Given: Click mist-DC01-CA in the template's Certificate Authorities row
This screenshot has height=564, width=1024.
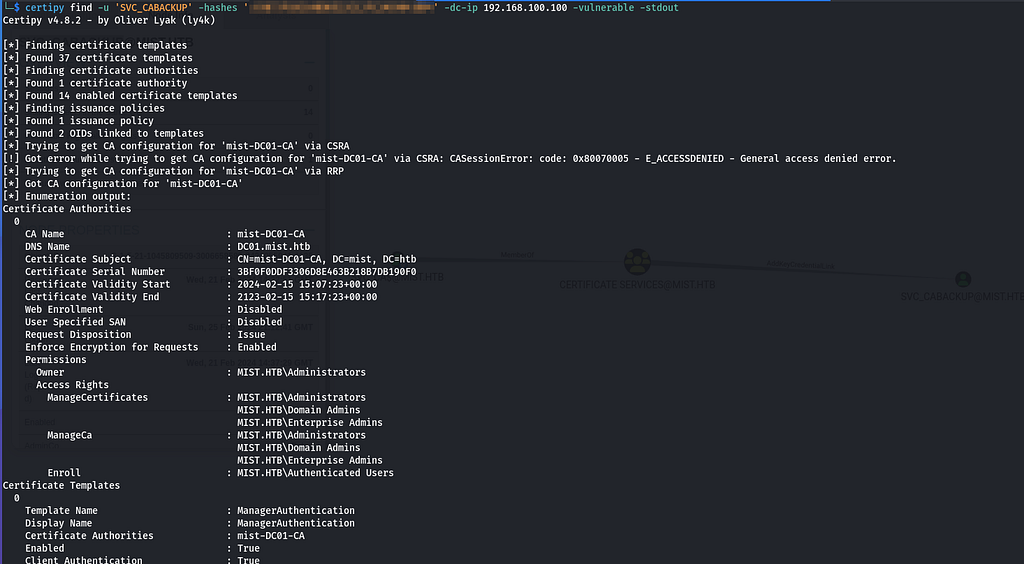Looking at the screenshot, I should (270, 536).
